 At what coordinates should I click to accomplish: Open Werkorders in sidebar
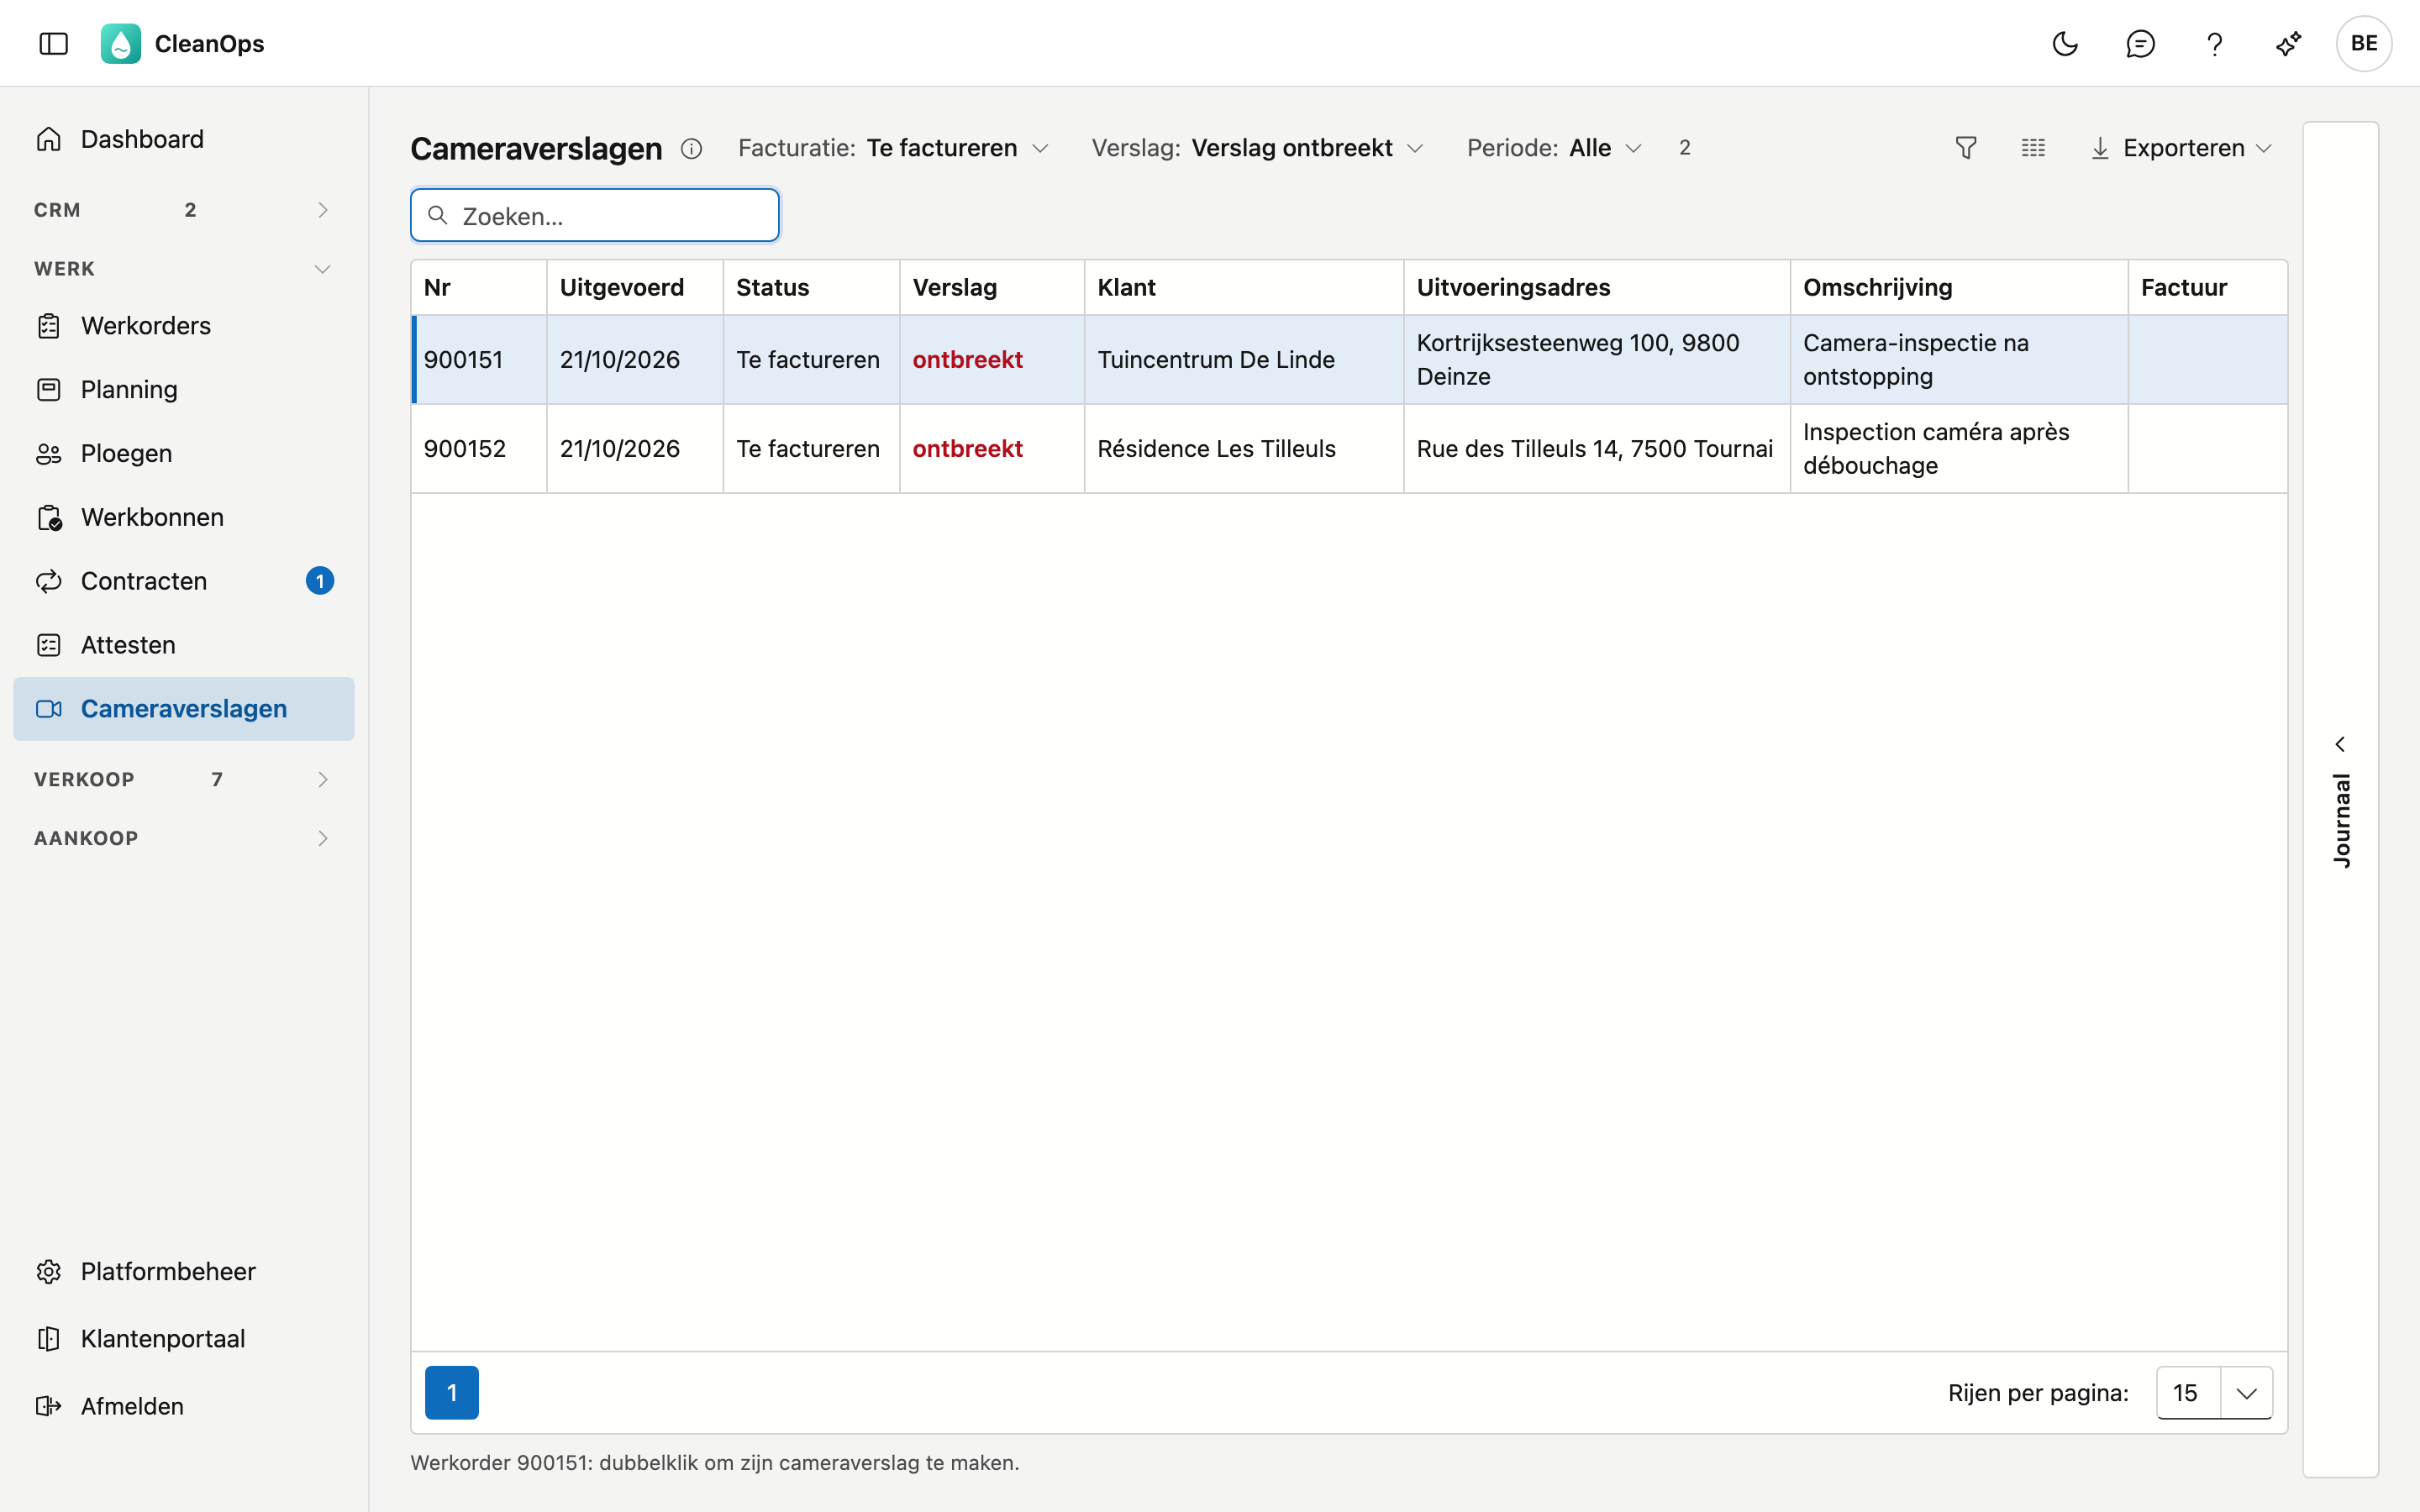(x=183, y=326)
